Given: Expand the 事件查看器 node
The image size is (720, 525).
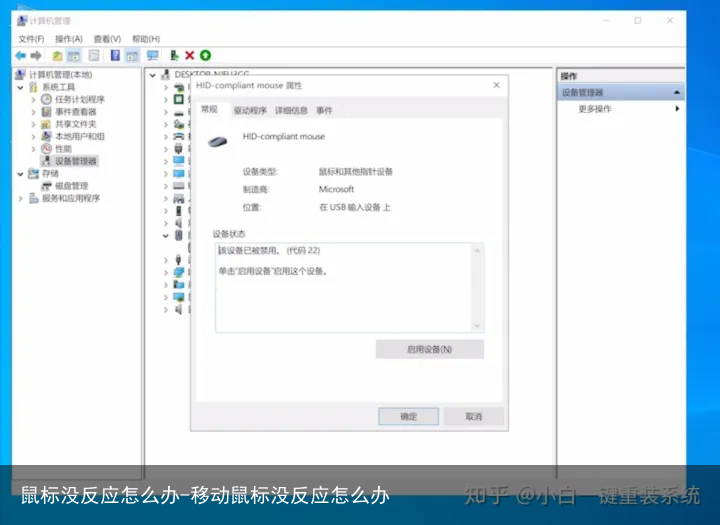Looking at the screenshot, I should click(x=34, y=112).
